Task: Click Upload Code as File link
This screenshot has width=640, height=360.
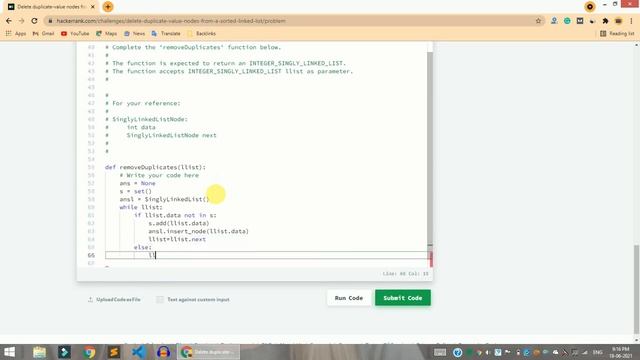Action: pos(114,300)
